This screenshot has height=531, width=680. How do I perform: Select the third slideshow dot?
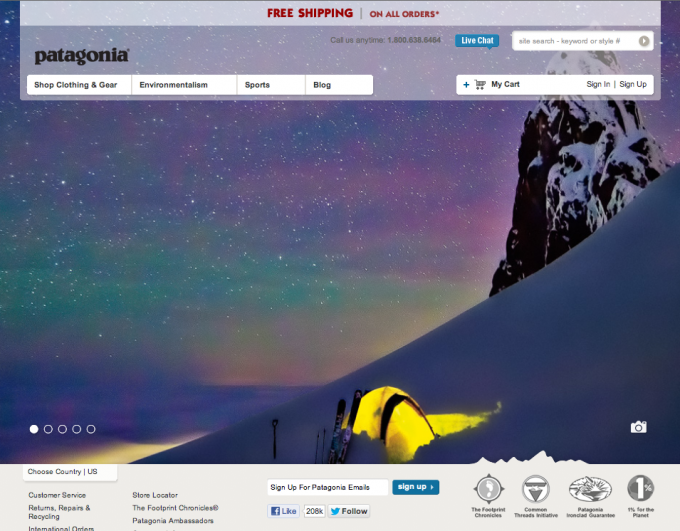62,429
